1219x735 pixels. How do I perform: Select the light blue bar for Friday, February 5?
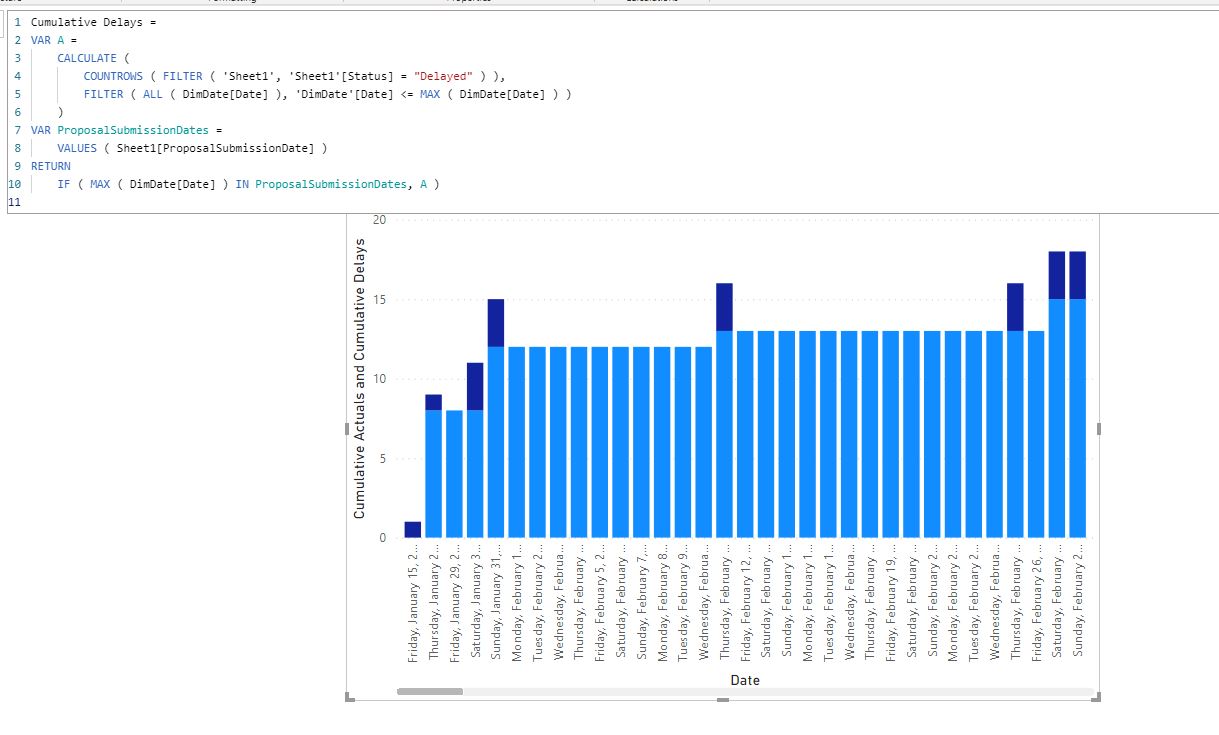[600, 442]
